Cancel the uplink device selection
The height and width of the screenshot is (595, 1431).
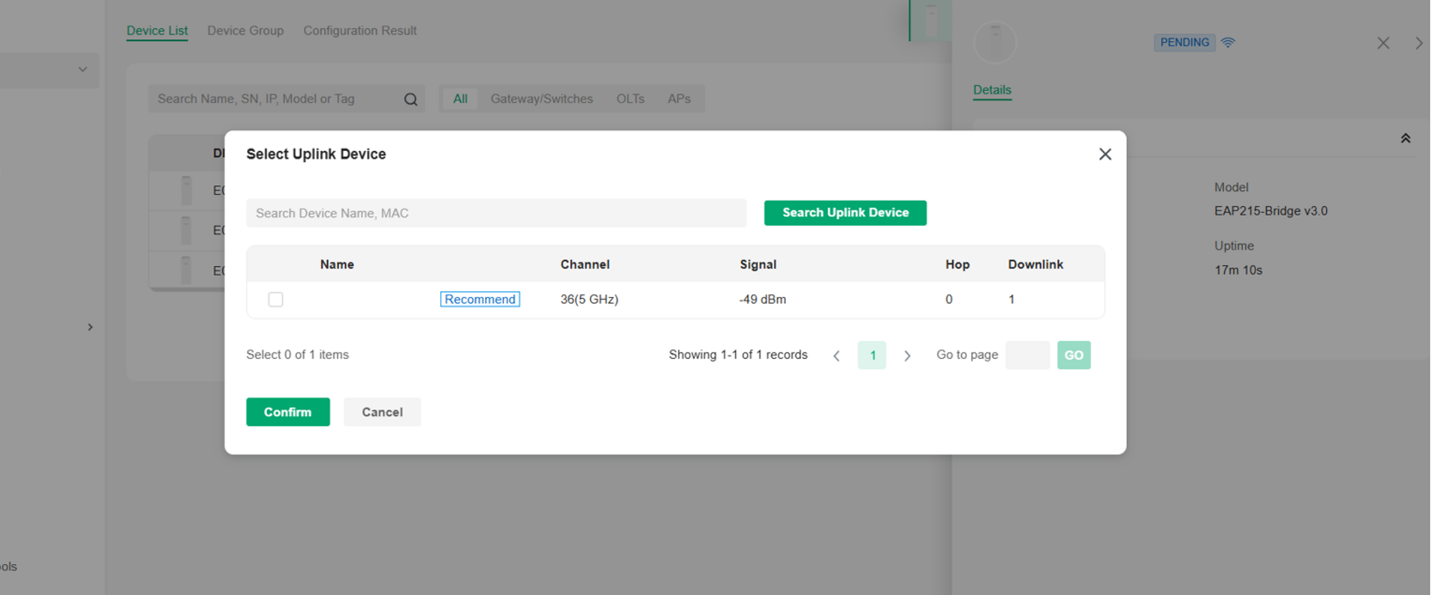tap(382, 412)
